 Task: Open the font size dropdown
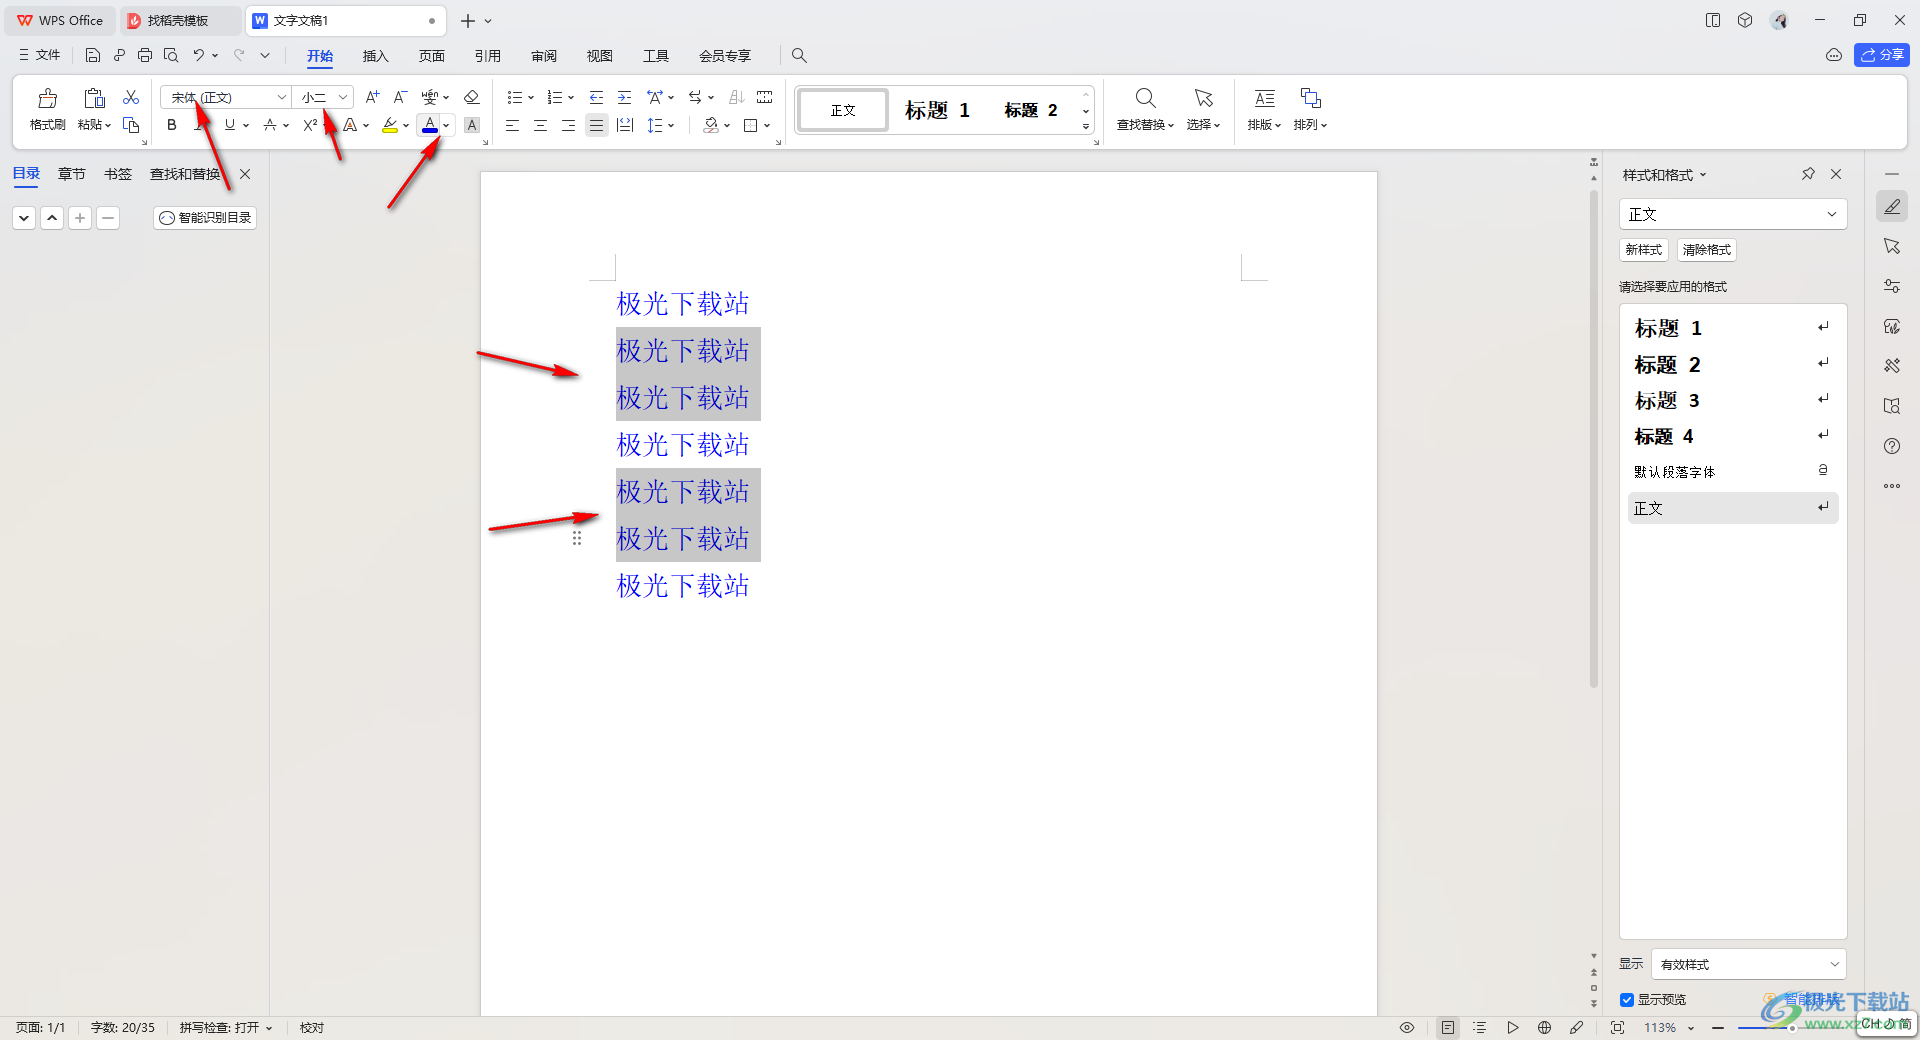(343, 97)
